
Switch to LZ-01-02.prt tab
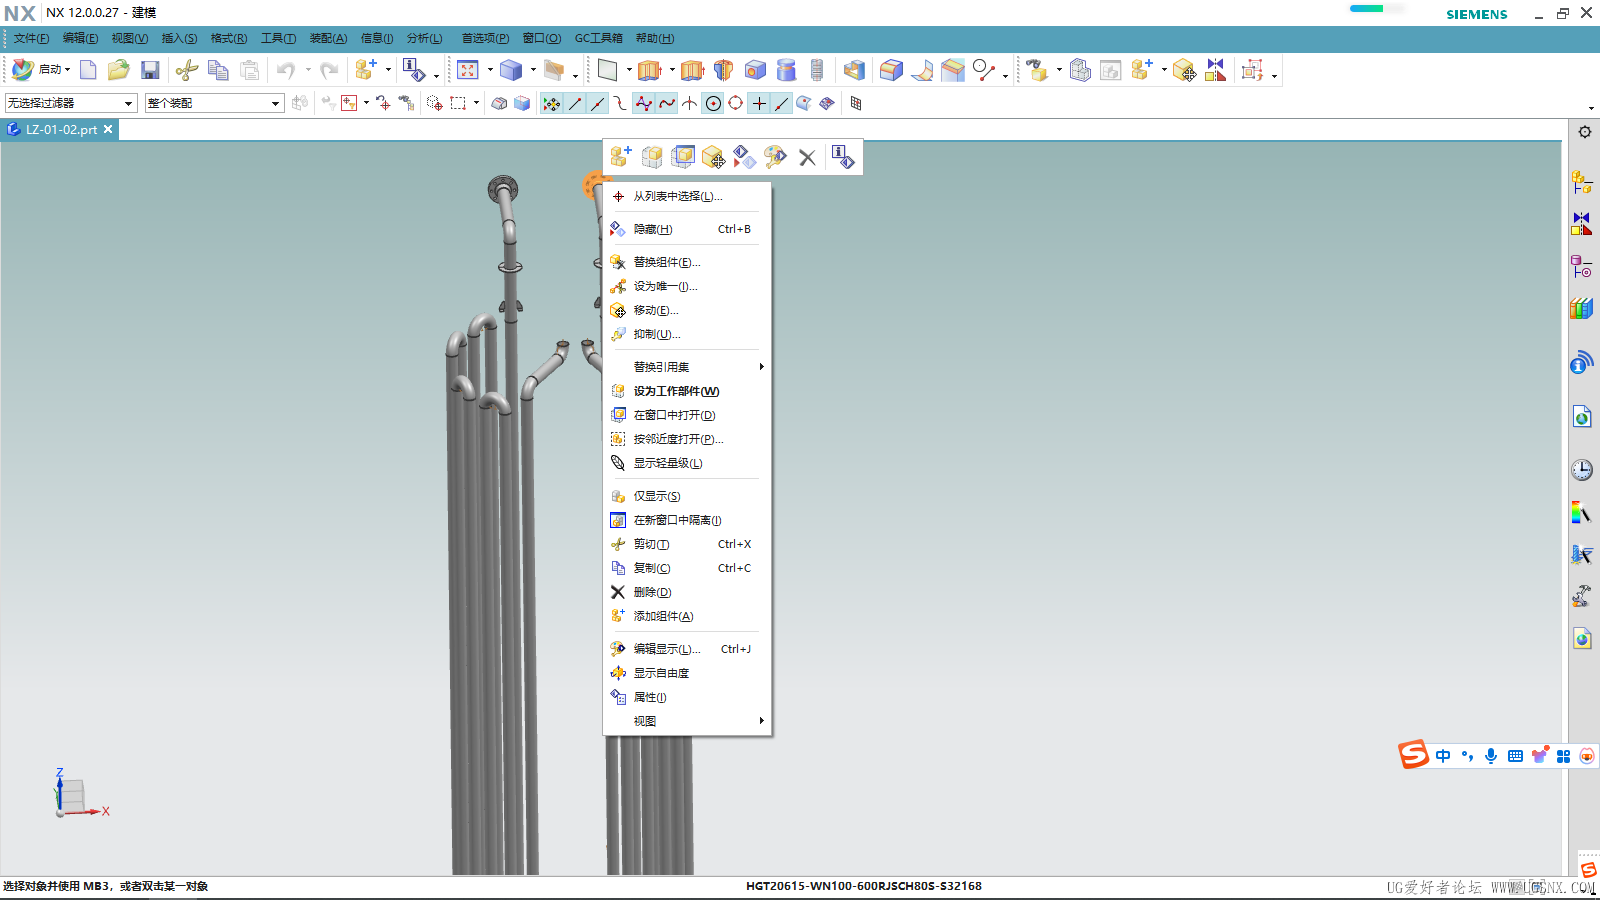(x=61, y=129)
